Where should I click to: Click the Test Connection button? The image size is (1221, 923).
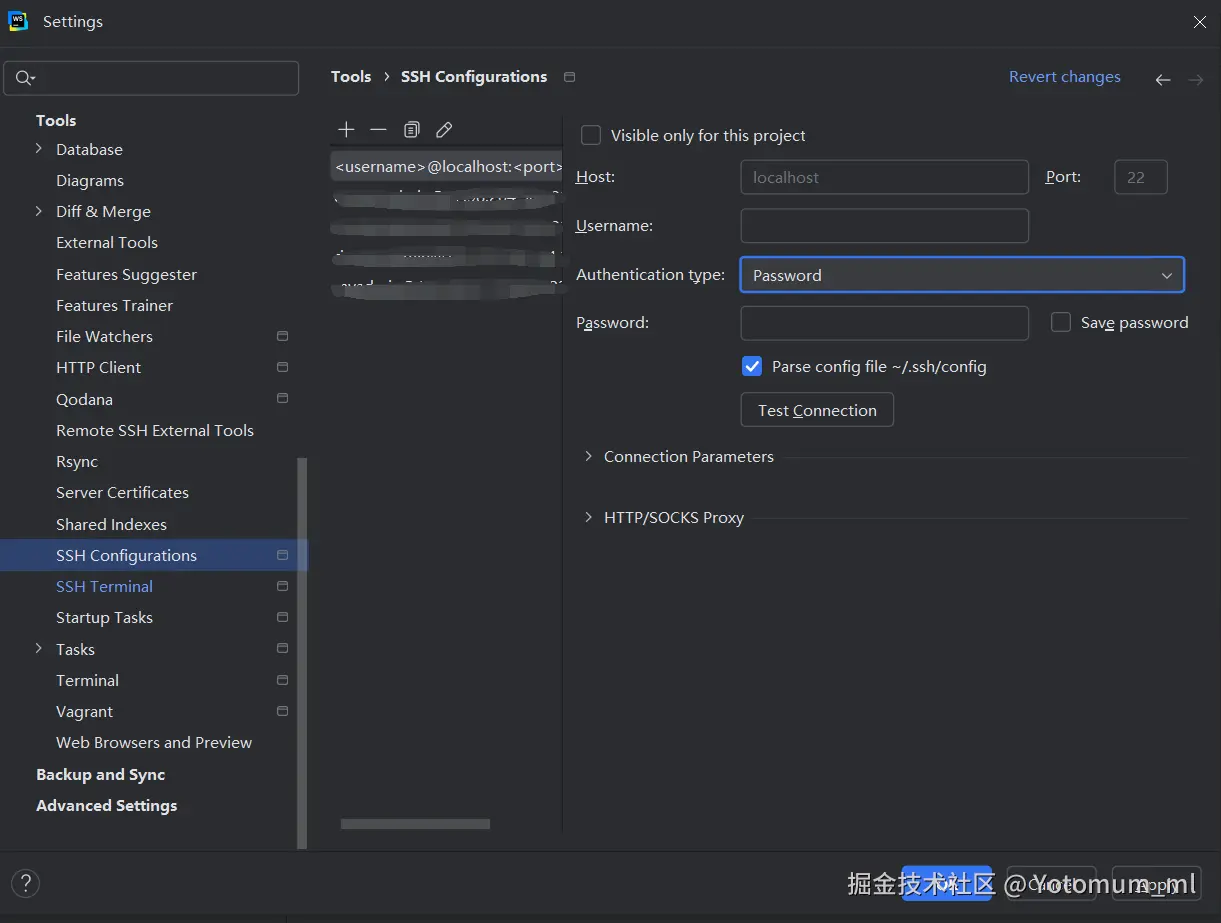point(817,410)
